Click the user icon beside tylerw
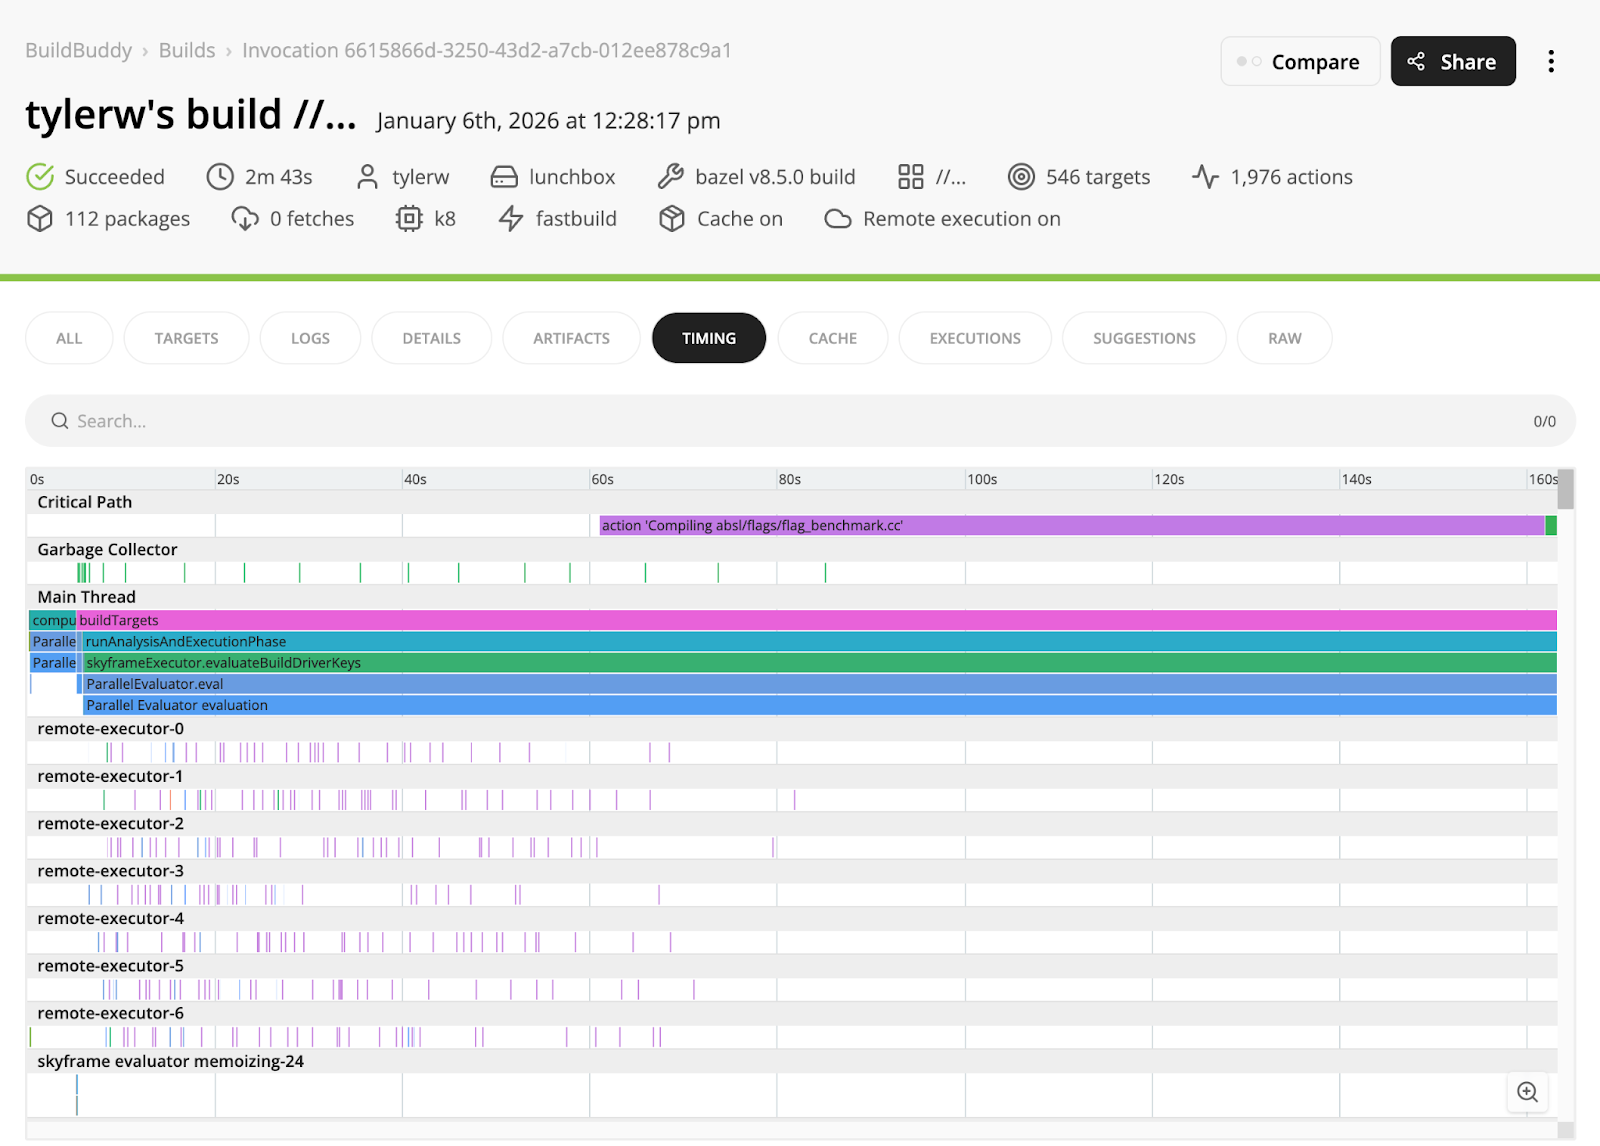 coord(367,177)
